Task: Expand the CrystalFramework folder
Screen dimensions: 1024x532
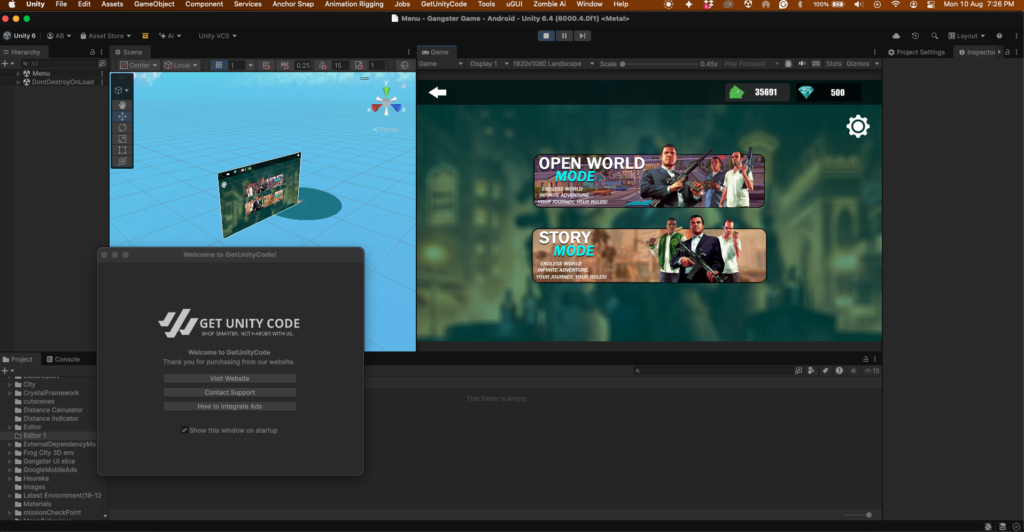Action: click(x=10, y=393)
